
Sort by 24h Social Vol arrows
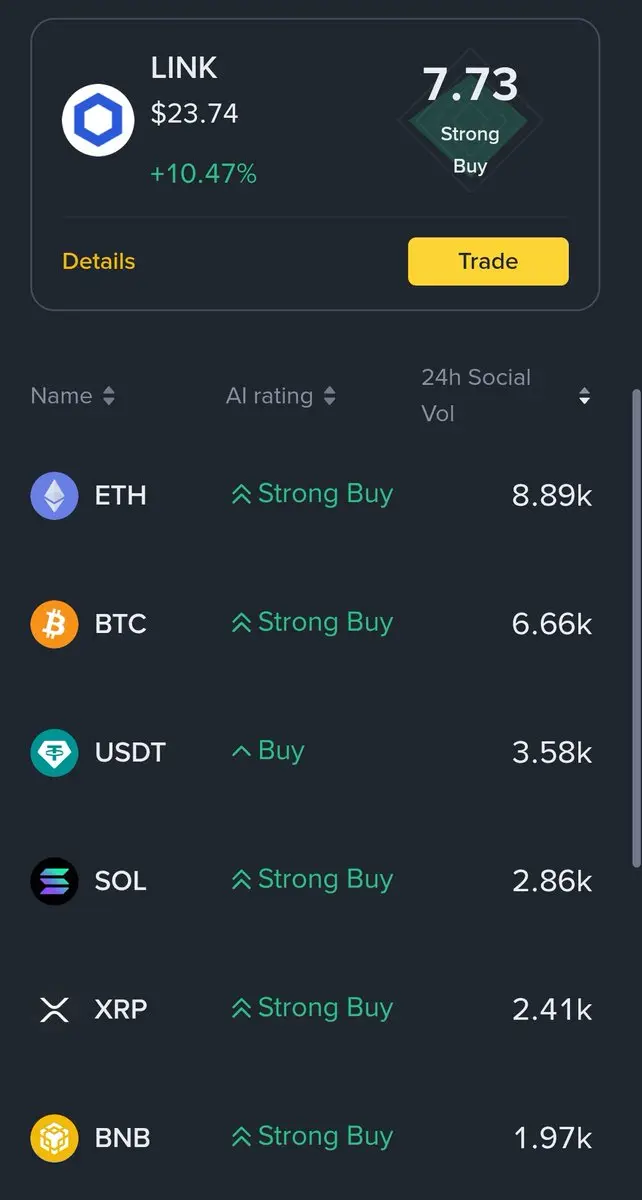tap(584, 396)
